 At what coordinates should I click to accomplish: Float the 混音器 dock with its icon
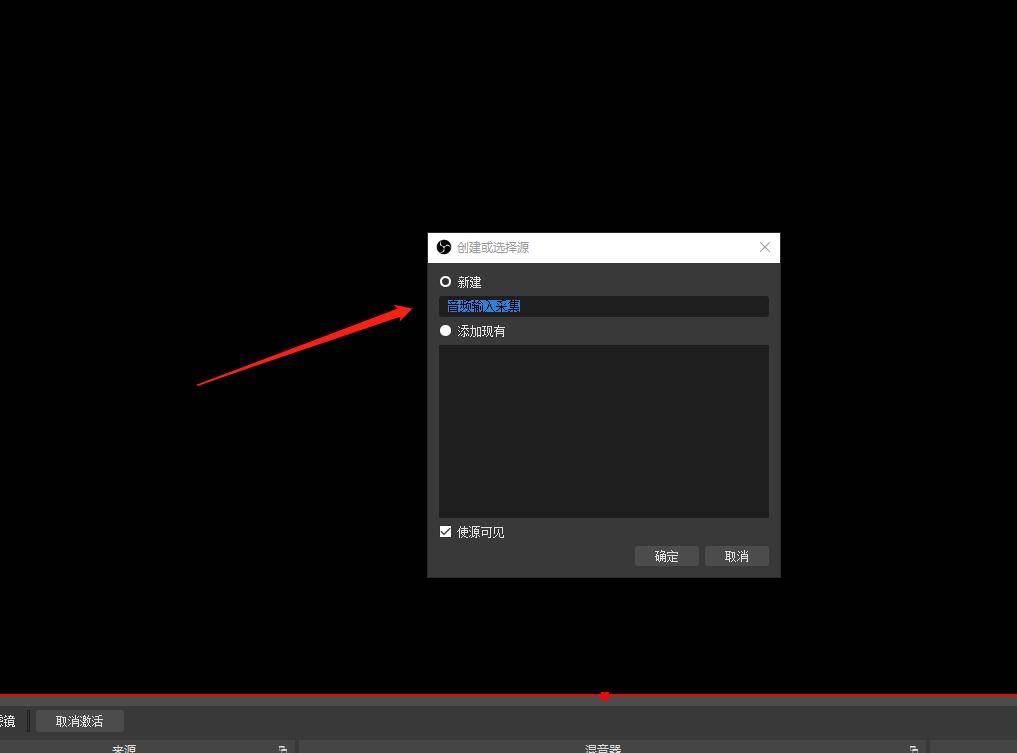913,748
